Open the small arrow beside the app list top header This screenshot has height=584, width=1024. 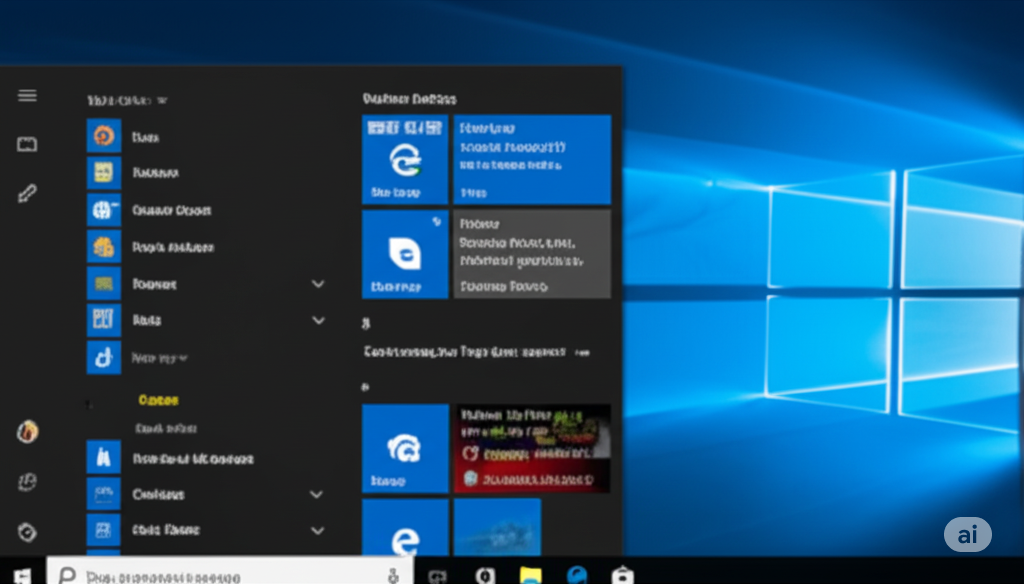click(162, 101)
